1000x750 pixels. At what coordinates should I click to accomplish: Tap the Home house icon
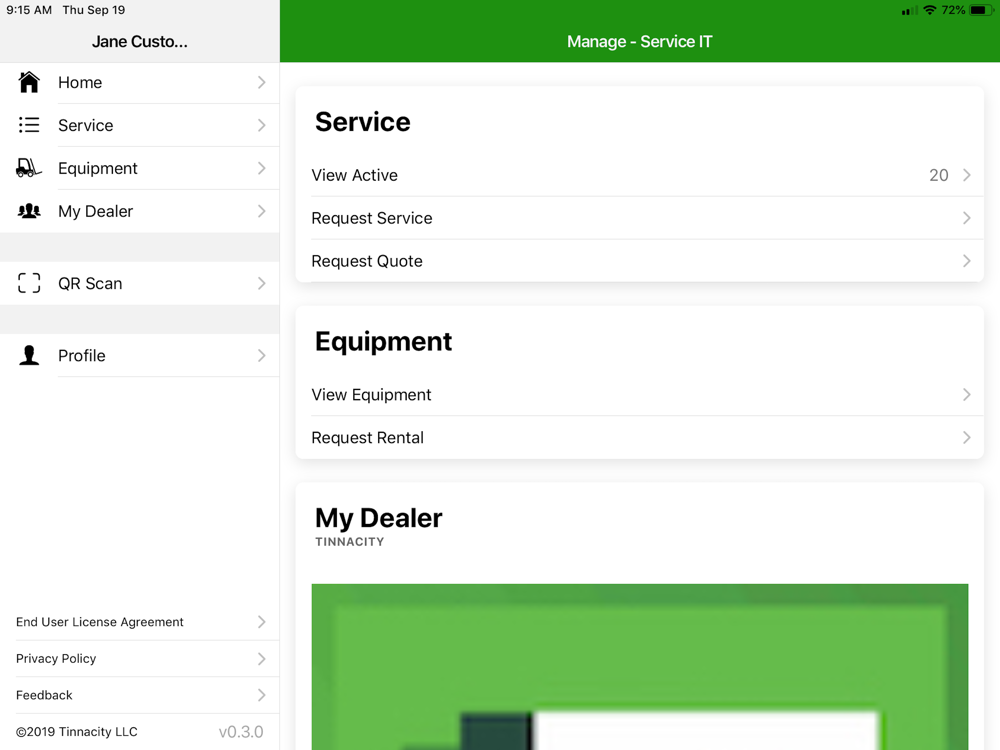(29, 82)
